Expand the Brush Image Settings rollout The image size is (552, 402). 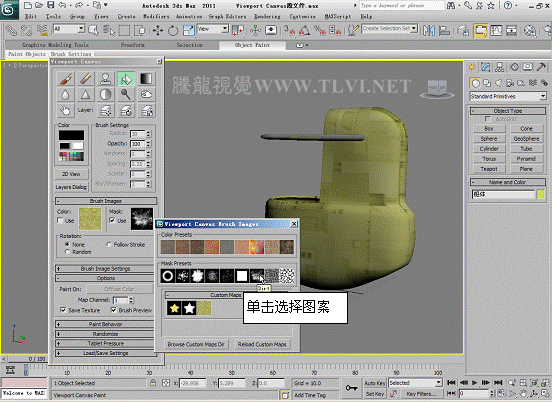click(106, 269)
